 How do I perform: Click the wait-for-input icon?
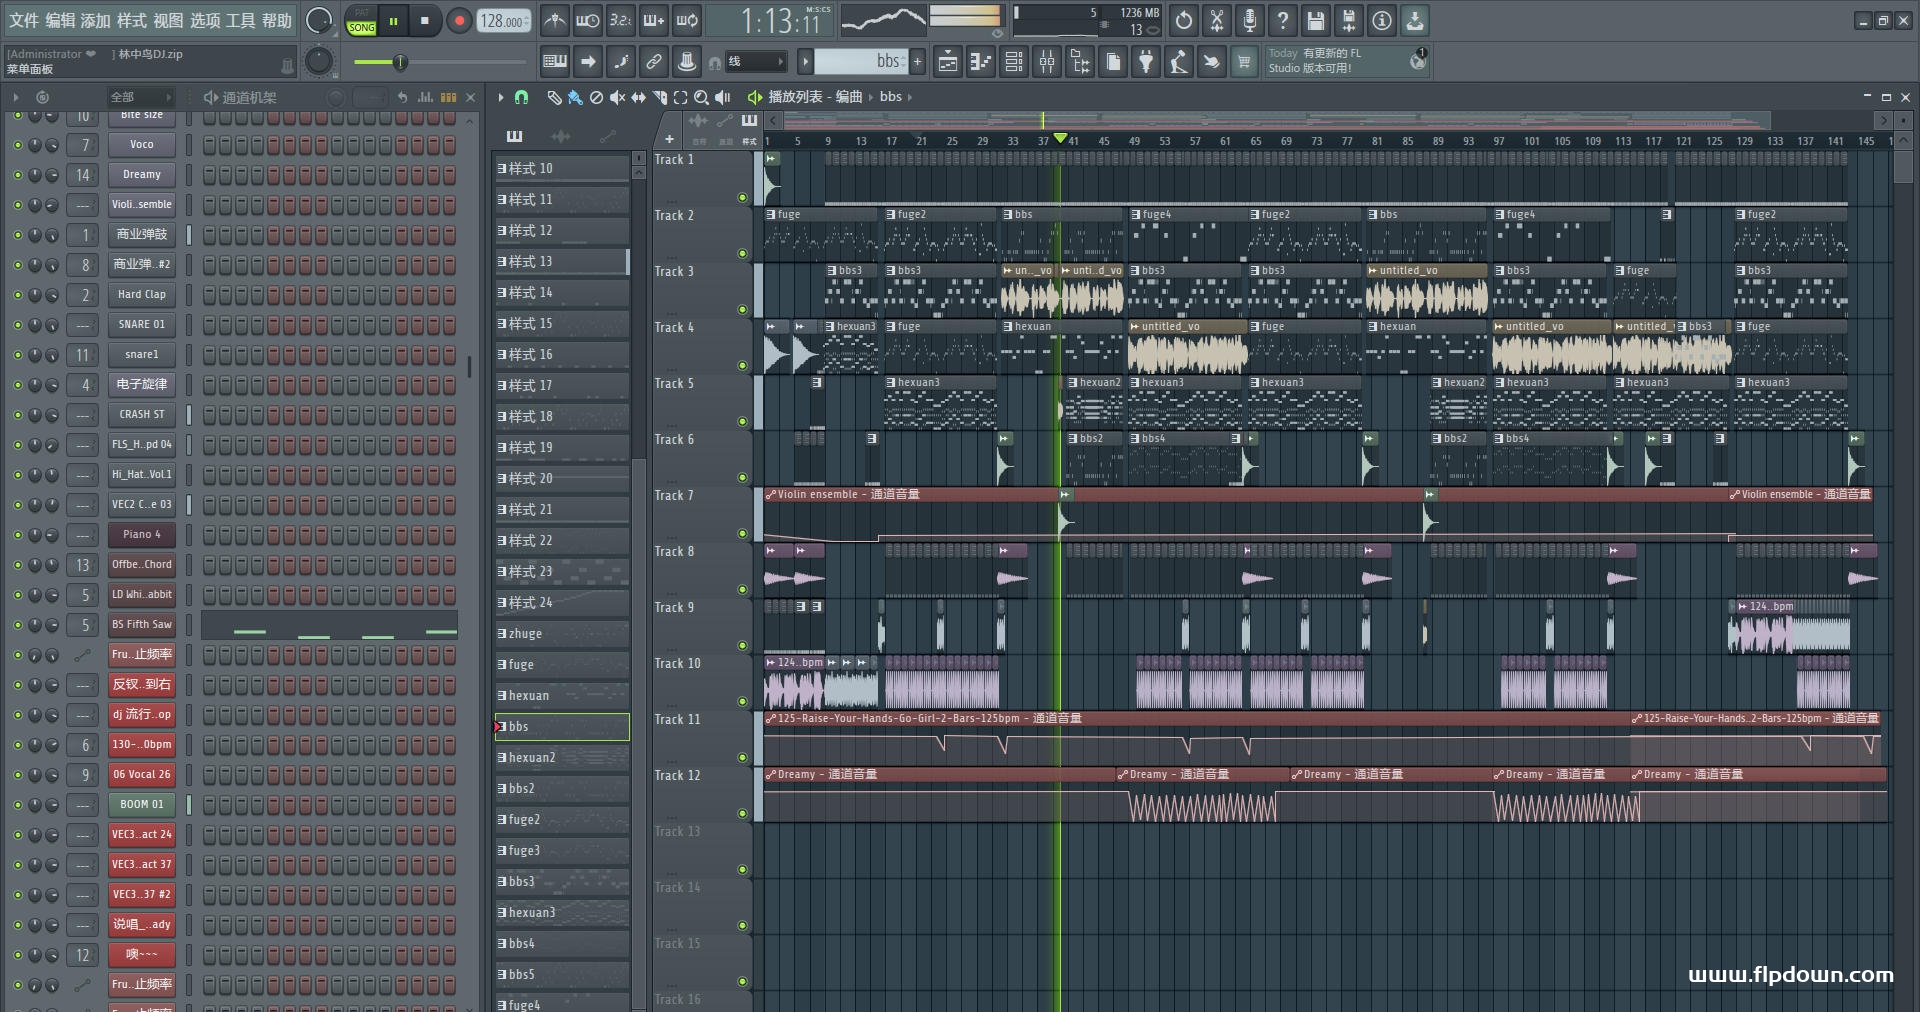click(588, 20)
